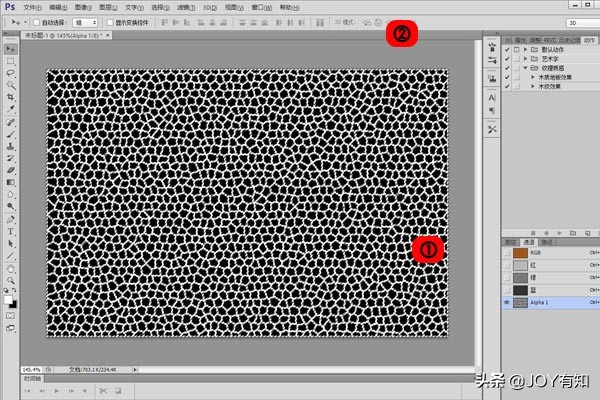Open the 3D workspace dropdown
This screenshot has height=400, width=600.
pos(578,21)
